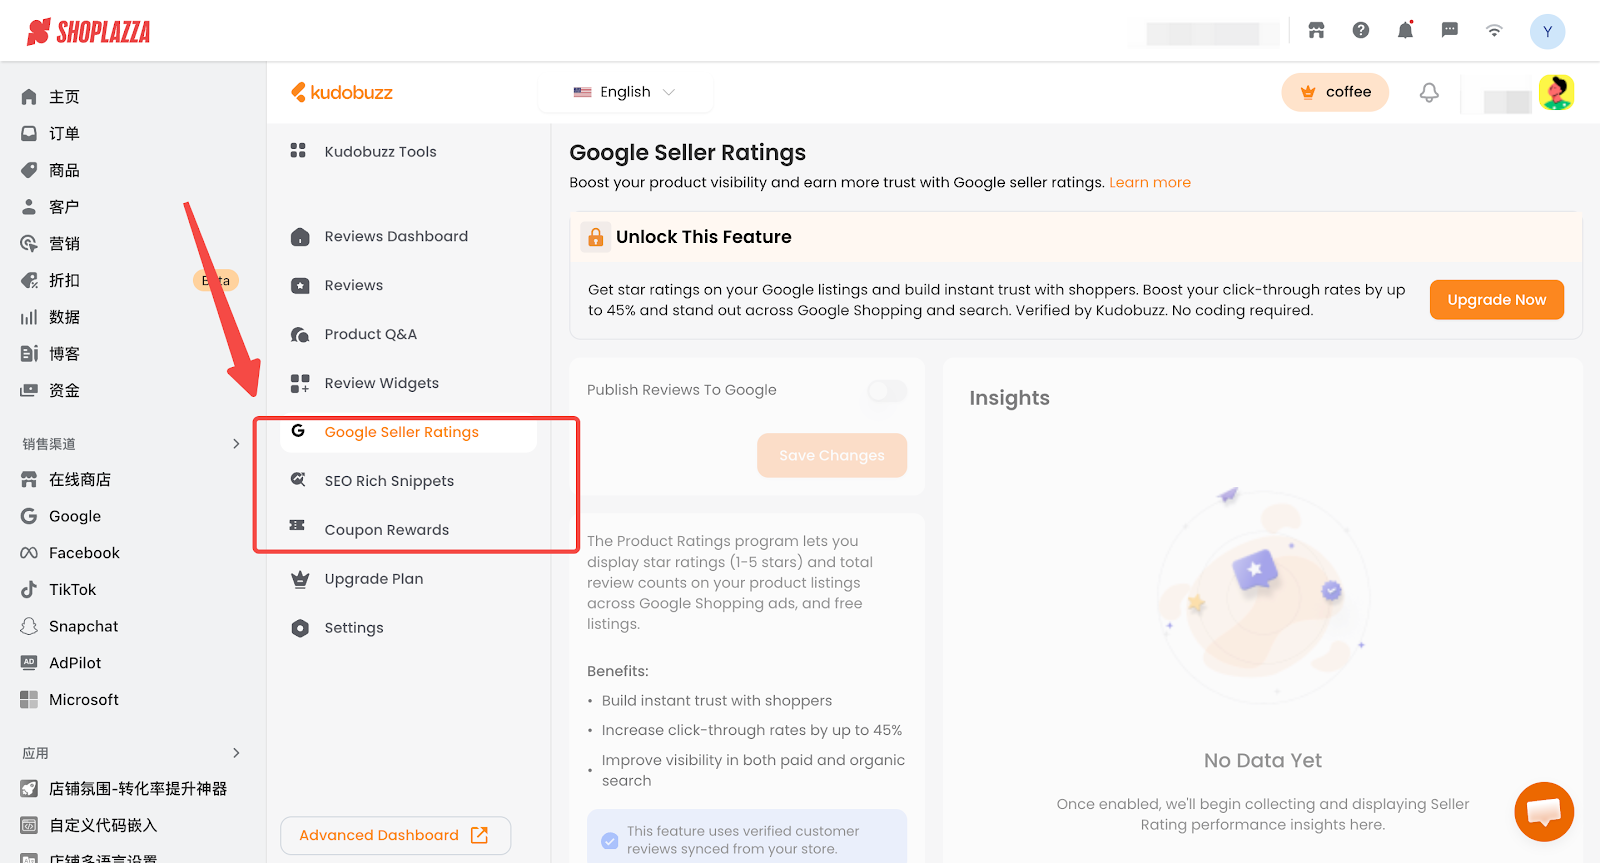Open Shoplazza notifications bell
The height and width of the screenshot is (863, 1600).
coord(1405,31)
